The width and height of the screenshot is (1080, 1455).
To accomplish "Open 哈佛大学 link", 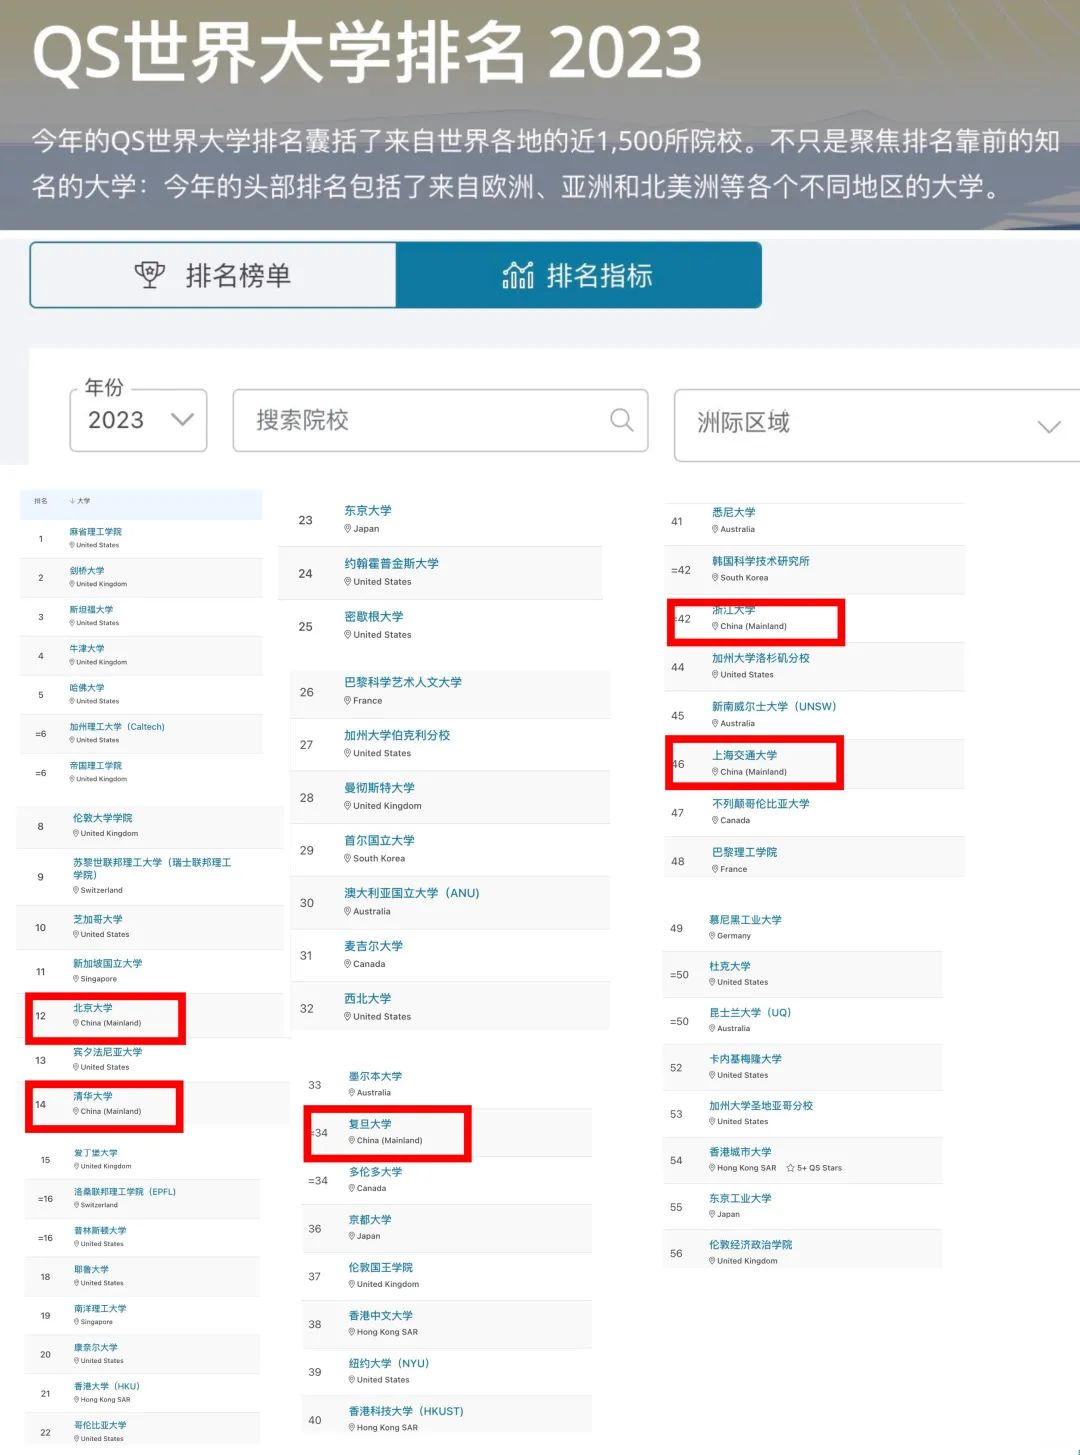I will (87, 688).
